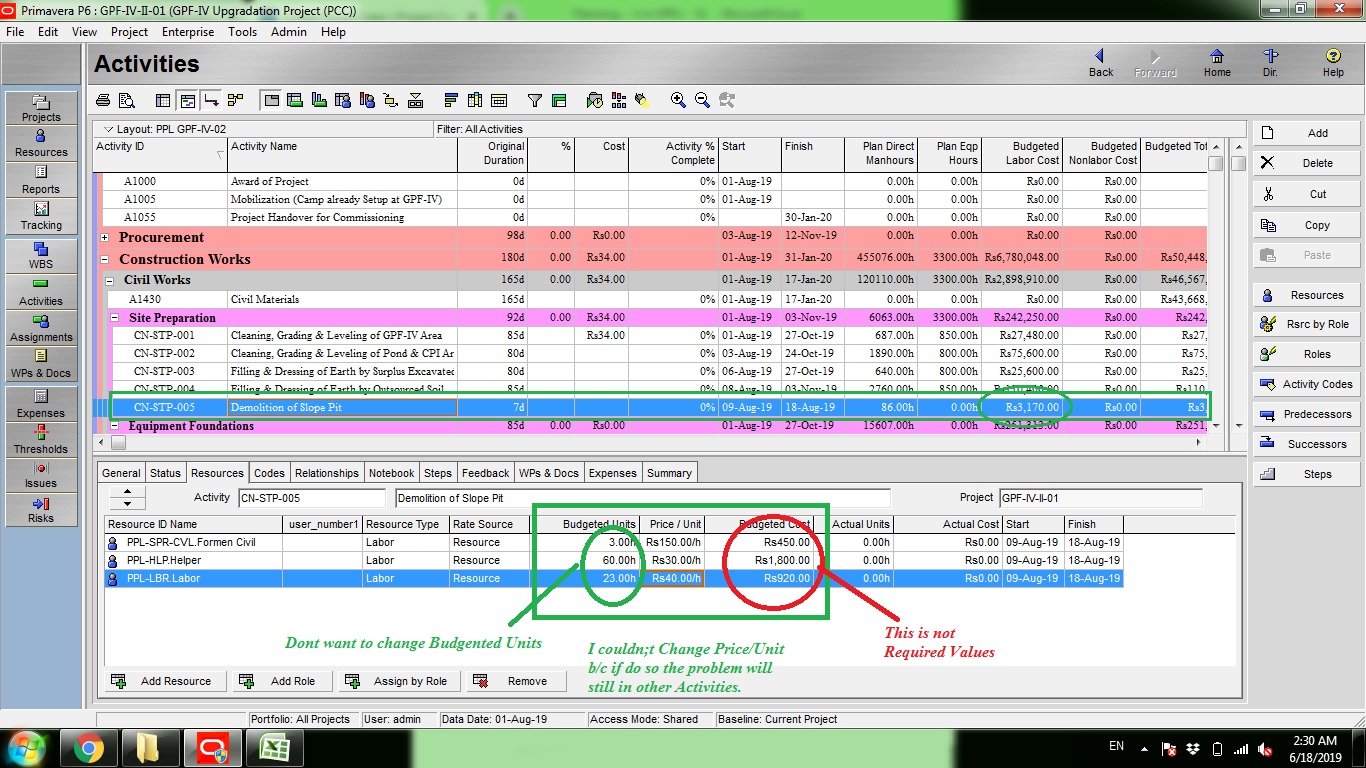Open Reports in the left sidebar
1366x768 pixels.
point(41,180)
